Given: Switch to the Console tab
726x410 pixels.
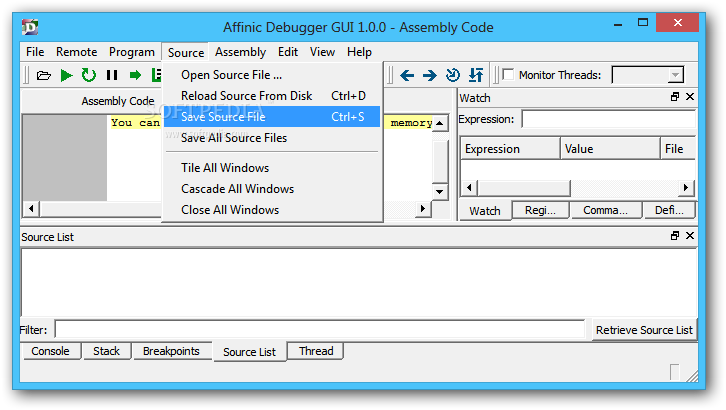Looking at the screenshot, I should click(50, 351).
